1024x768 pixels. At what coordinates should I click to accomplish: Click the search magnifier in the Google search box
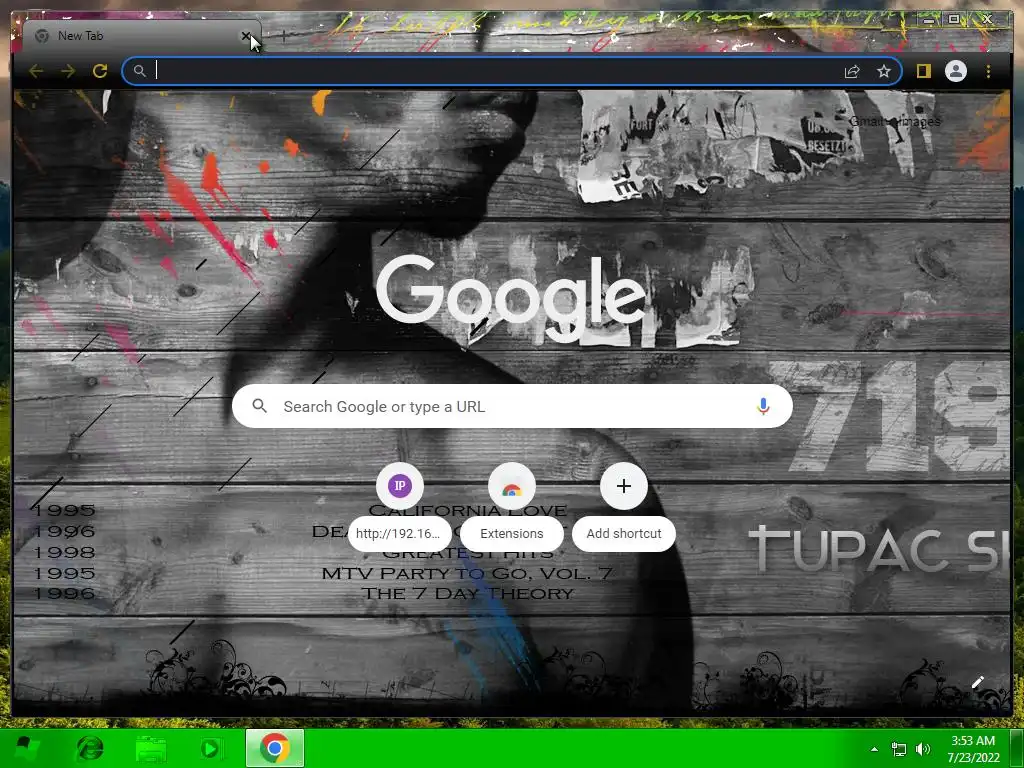tap(259, 406)
